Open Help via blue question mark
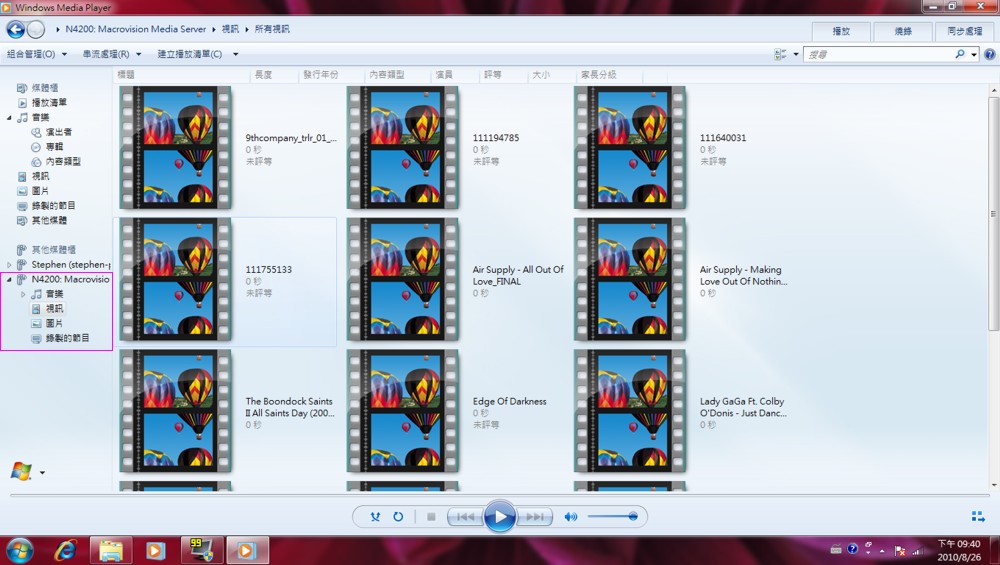This screenshot has width=1000, height=565. click(989, 55)
